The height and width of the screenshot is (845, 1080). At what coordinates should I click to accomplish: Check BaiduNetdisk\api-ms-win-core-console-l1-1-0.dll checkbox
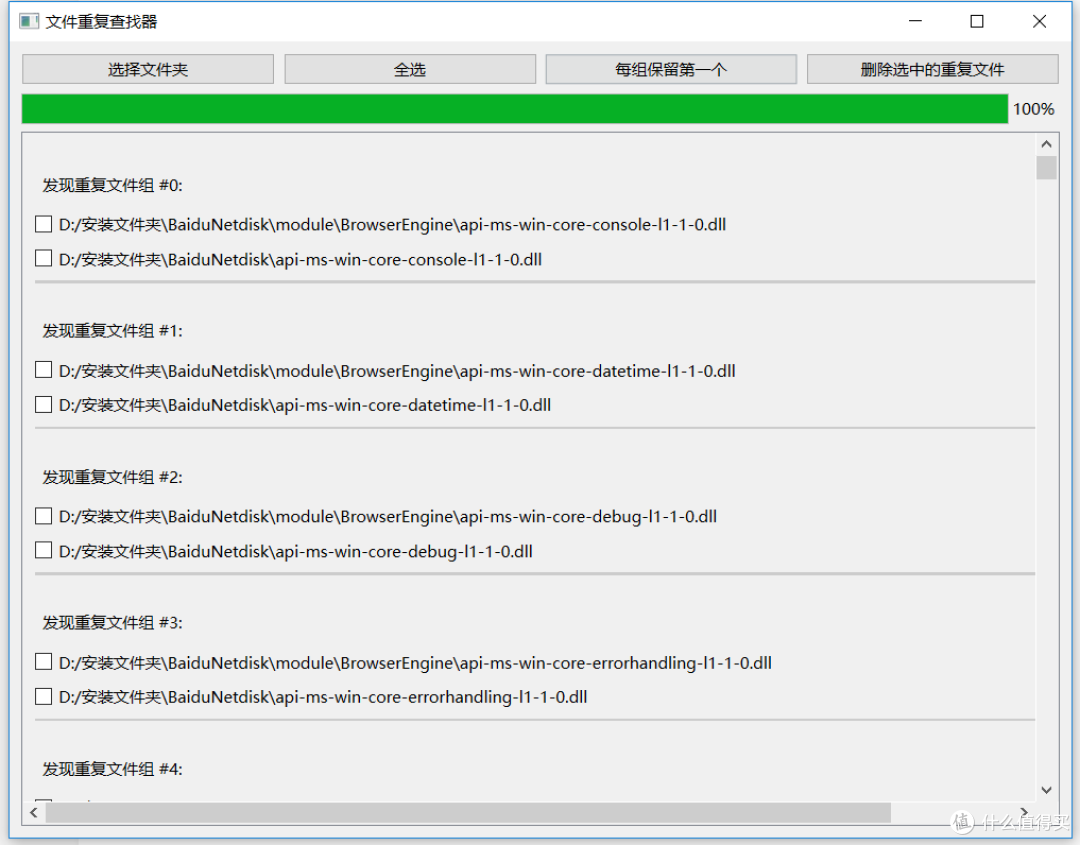pyautogui.click(x=43, y=258)
